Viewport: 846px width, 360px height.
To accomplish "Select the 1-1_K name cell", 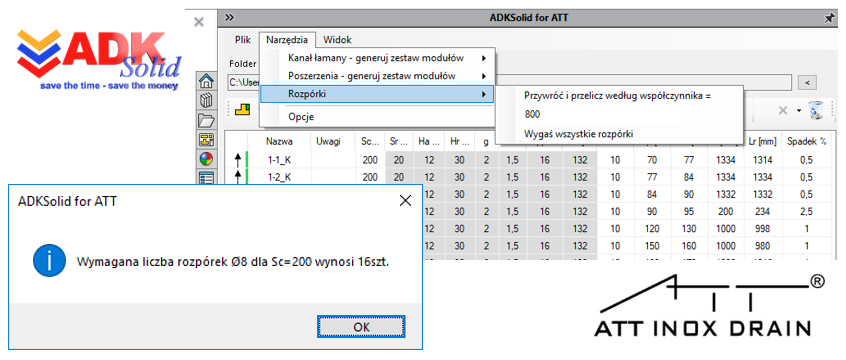I will [279, 160].
